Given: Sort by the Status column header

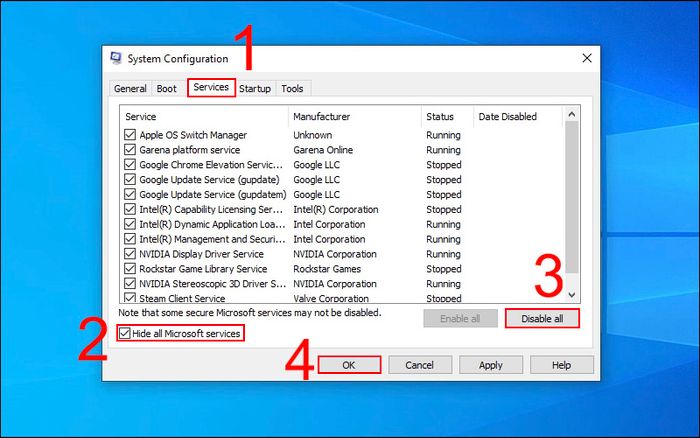Looking at the screenshot, I should pos(447,117).
